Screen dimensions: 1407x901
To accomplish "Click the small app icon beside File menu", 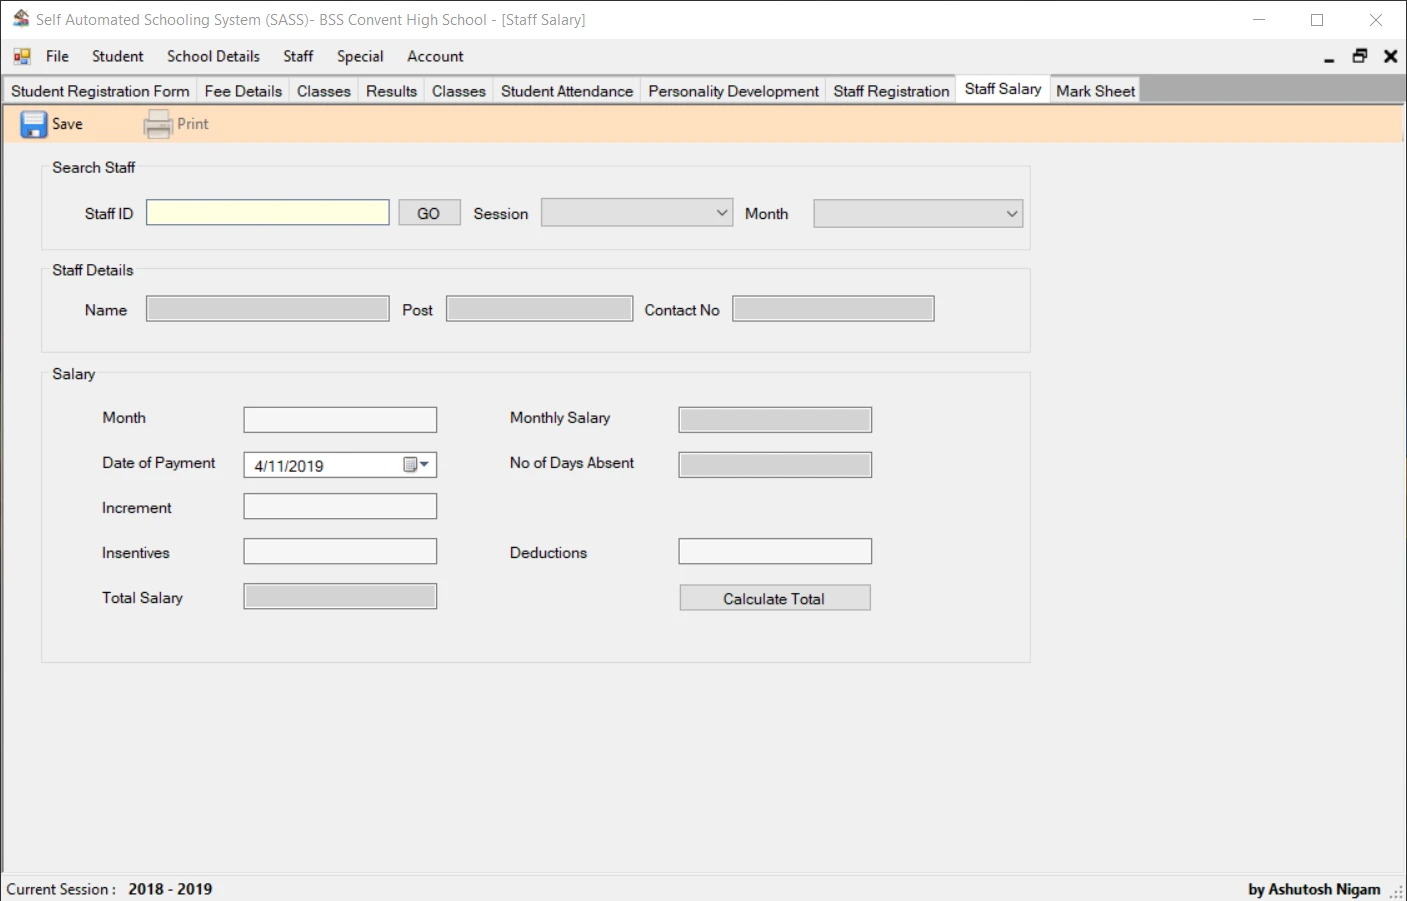I will tap(20, 56).
